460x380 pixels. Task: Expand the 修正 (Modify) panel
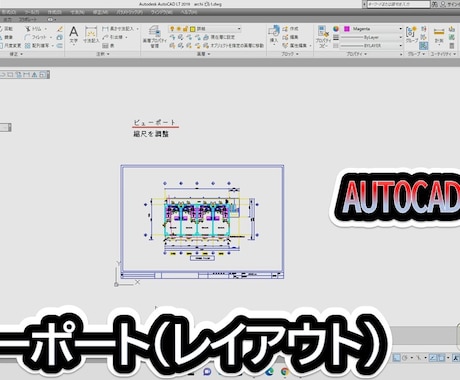(x=16, y=54)
